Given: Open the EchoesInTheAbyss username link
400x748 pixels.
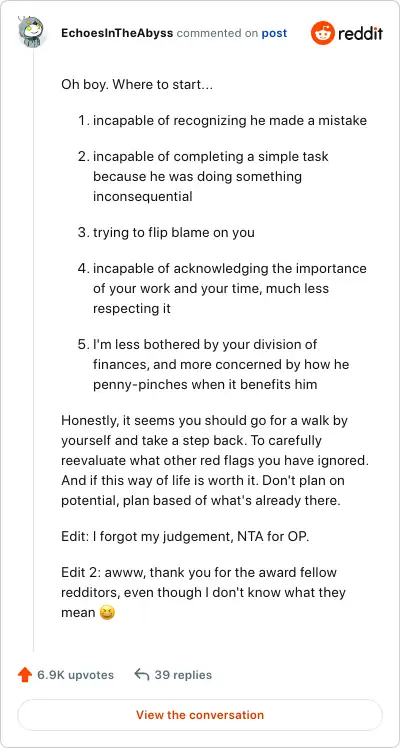Looking at the screenshot, I should [117, 33].
